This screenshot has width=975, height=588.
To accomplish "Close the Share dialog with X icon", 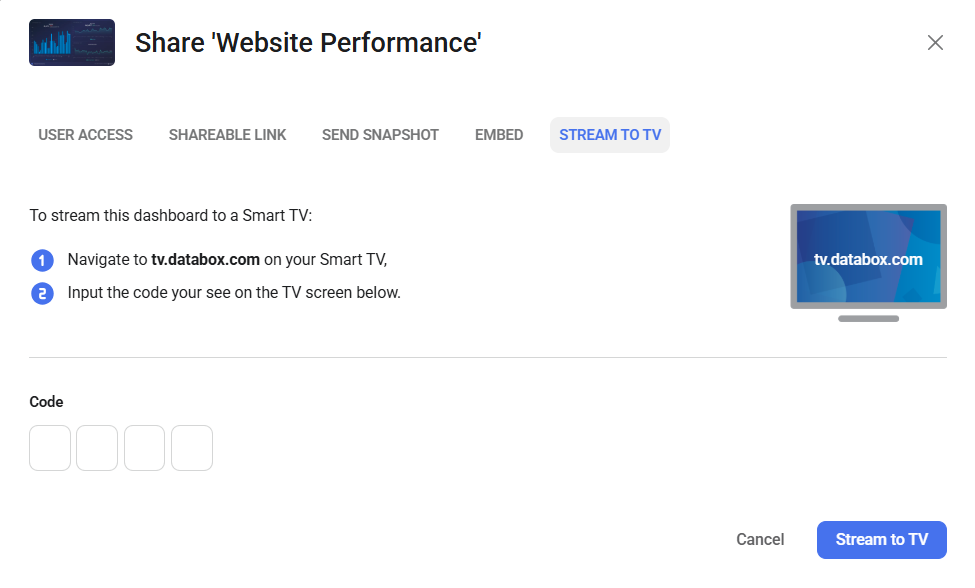I will coord(935,43).
